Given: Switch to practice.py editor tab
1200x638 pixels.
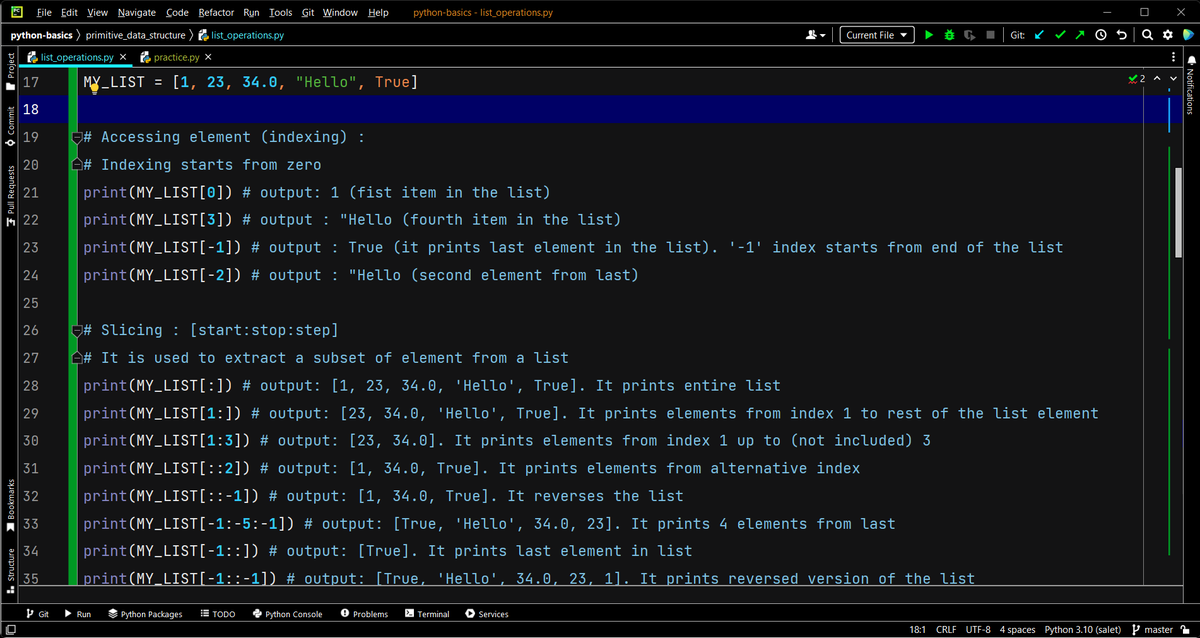Looking at the screenshot, I should pos(174,57).
